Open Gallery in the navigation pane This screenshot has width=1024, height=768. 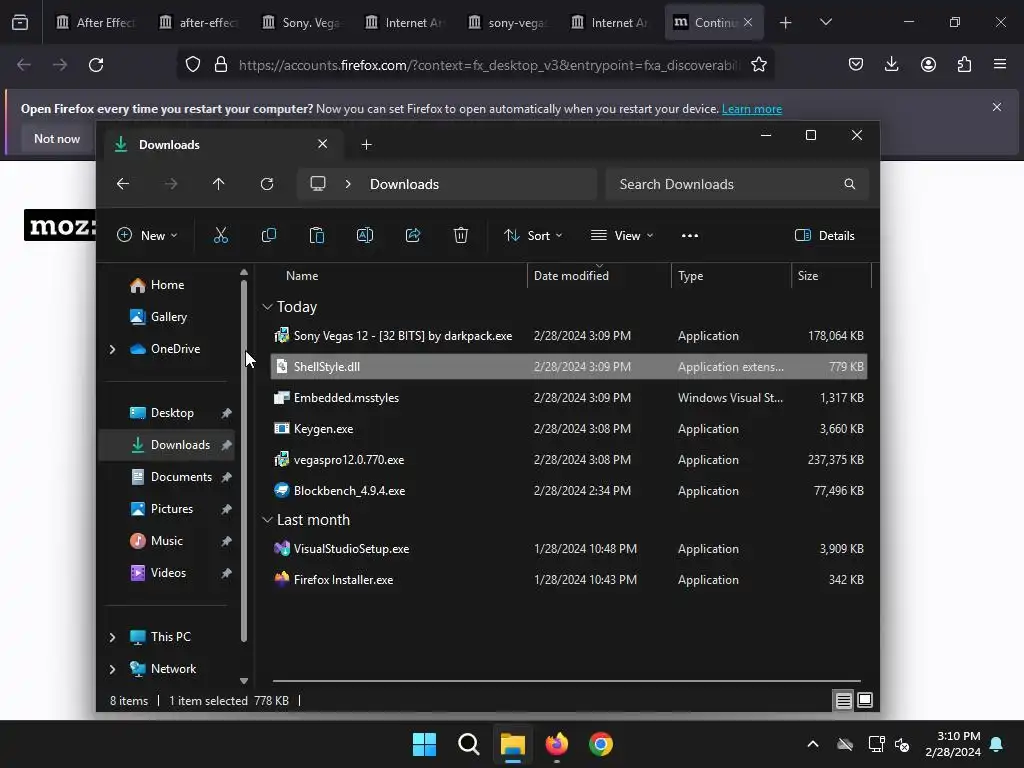(168, 317)
